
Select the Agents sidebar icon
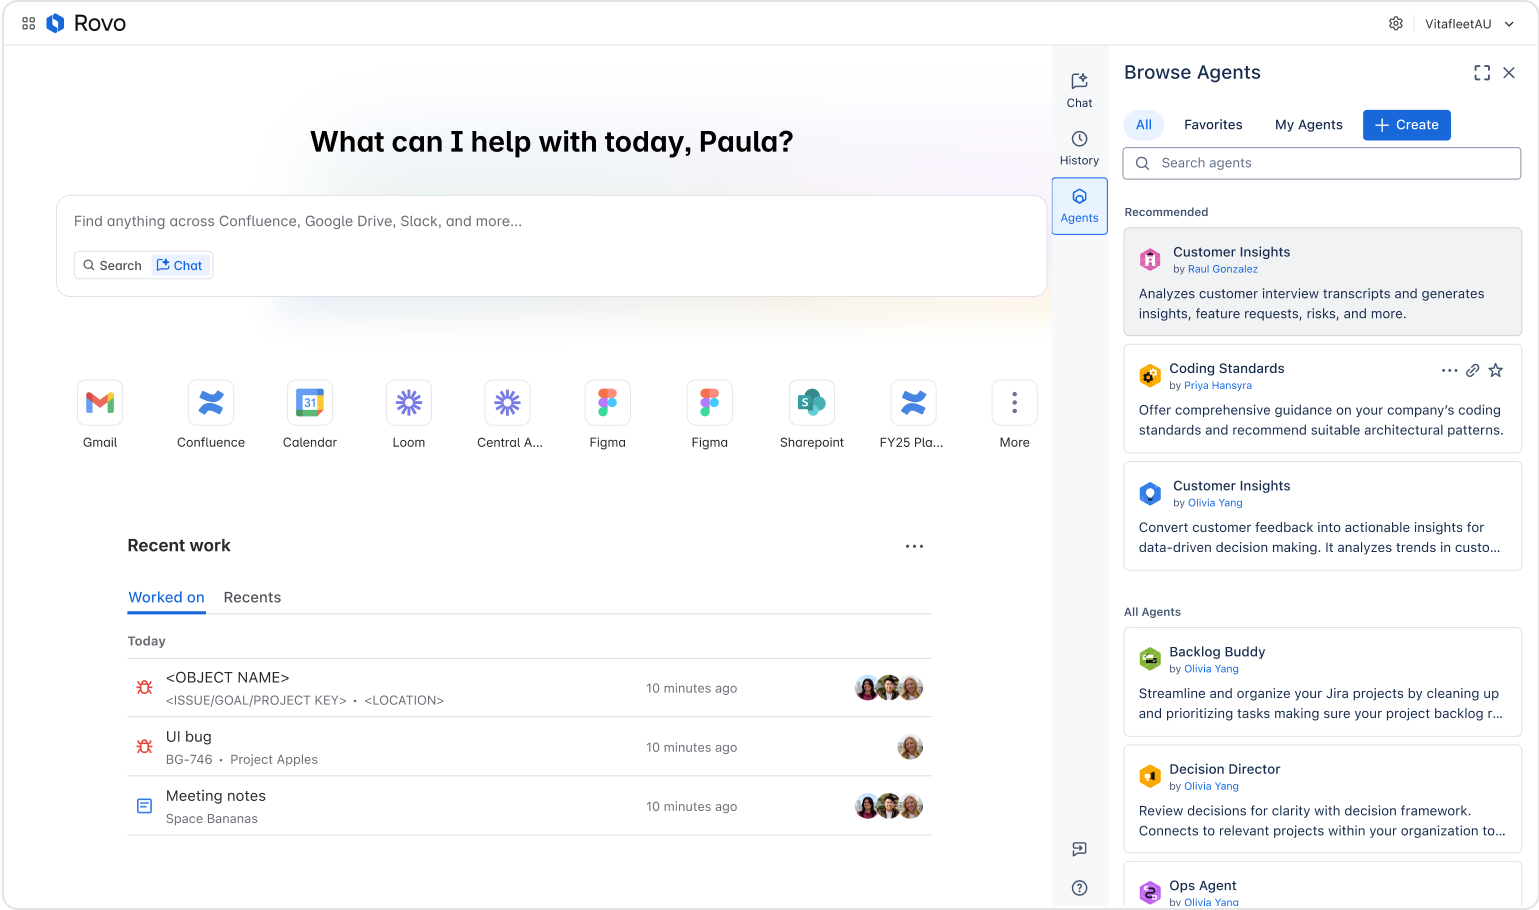pyautogui.click(x=1079, y=205)
